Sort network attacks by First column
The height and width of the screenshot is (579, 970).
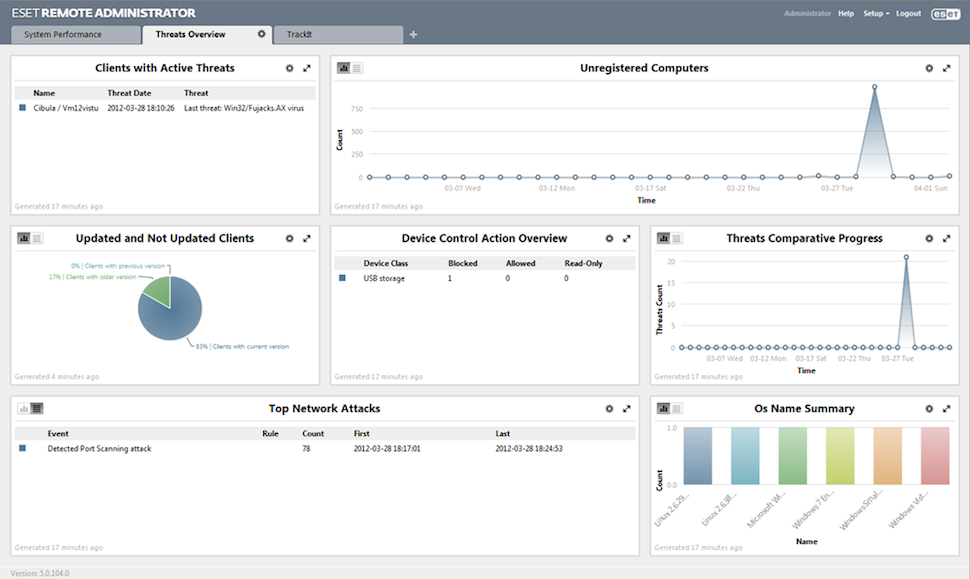362,434
